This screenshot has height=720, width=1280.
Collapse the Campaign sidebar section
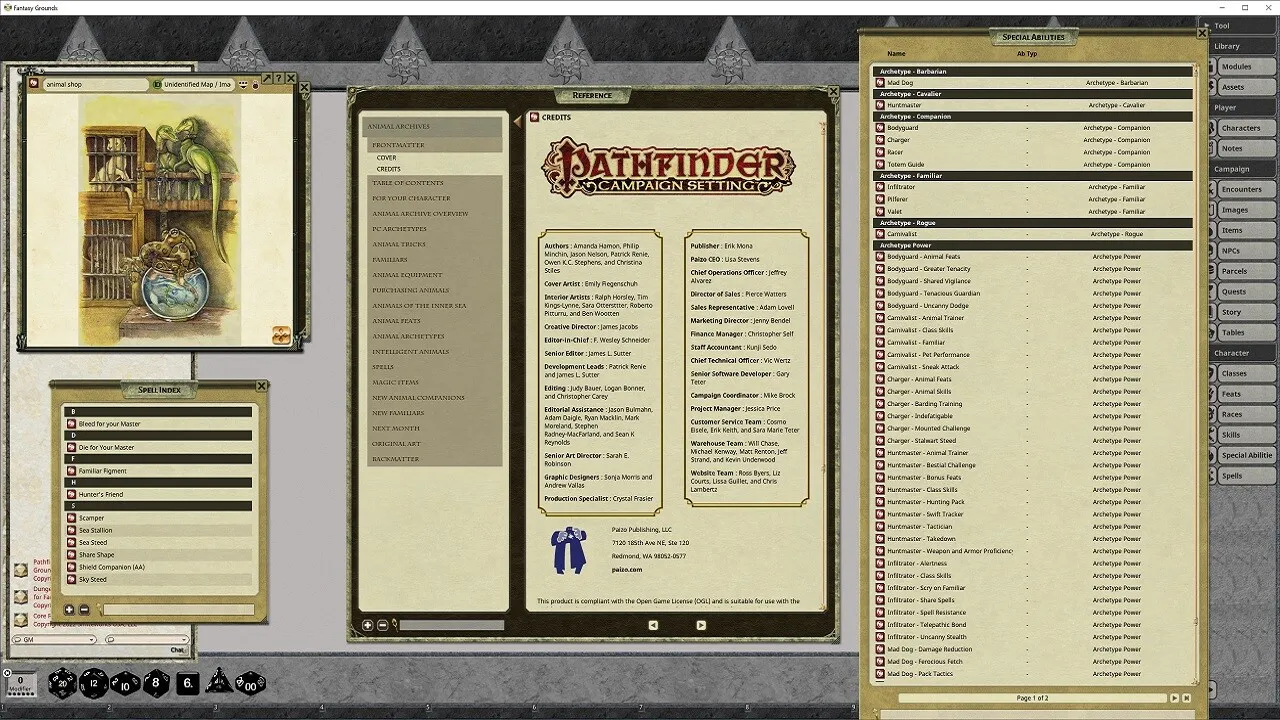pos(1240,169)
